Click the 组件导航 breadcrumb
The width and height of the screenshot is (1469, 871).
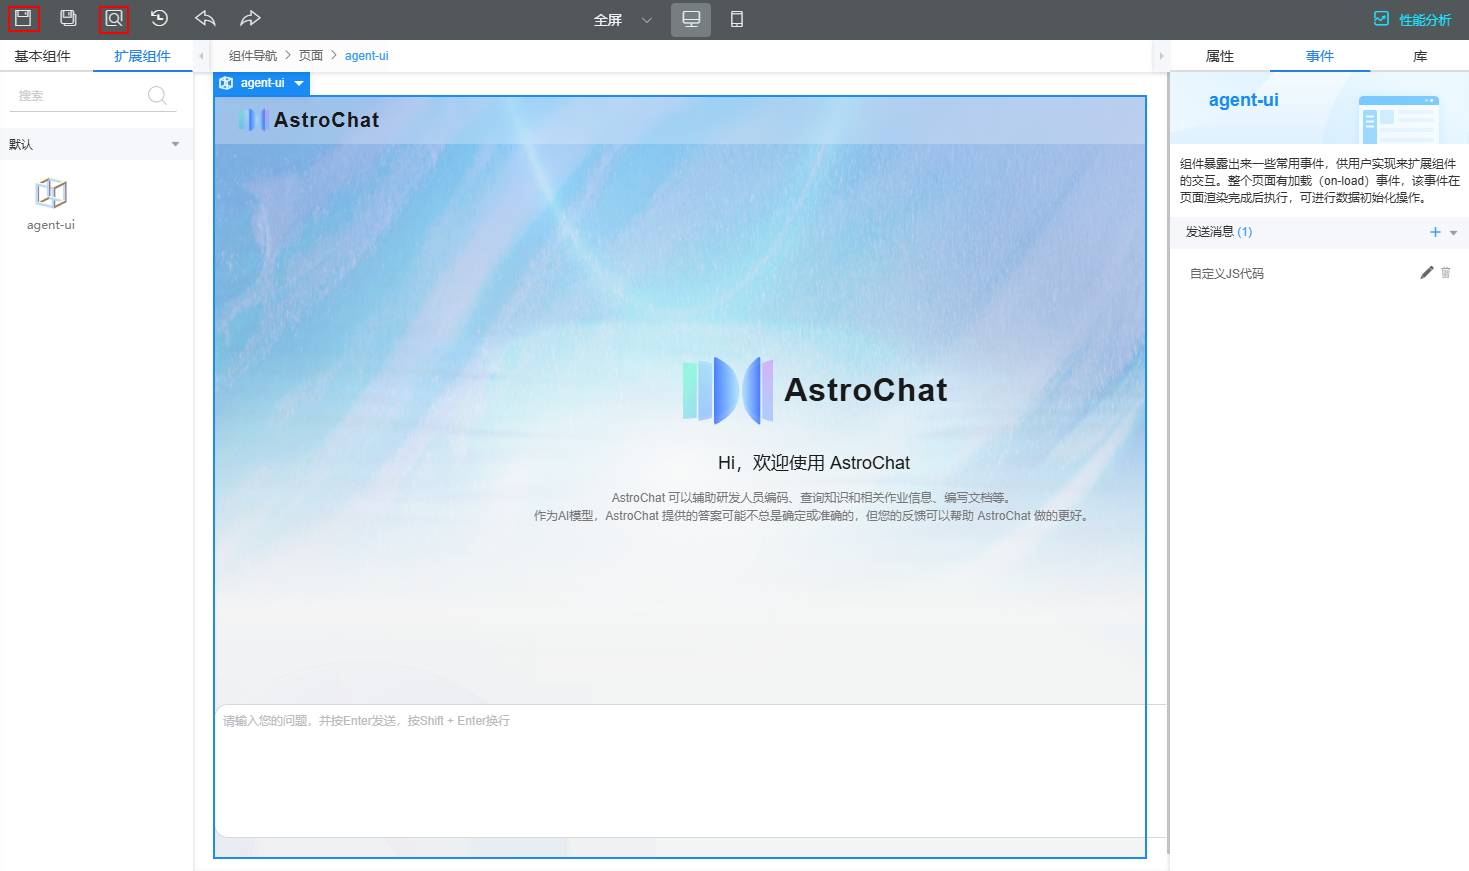tap(253, 56)
